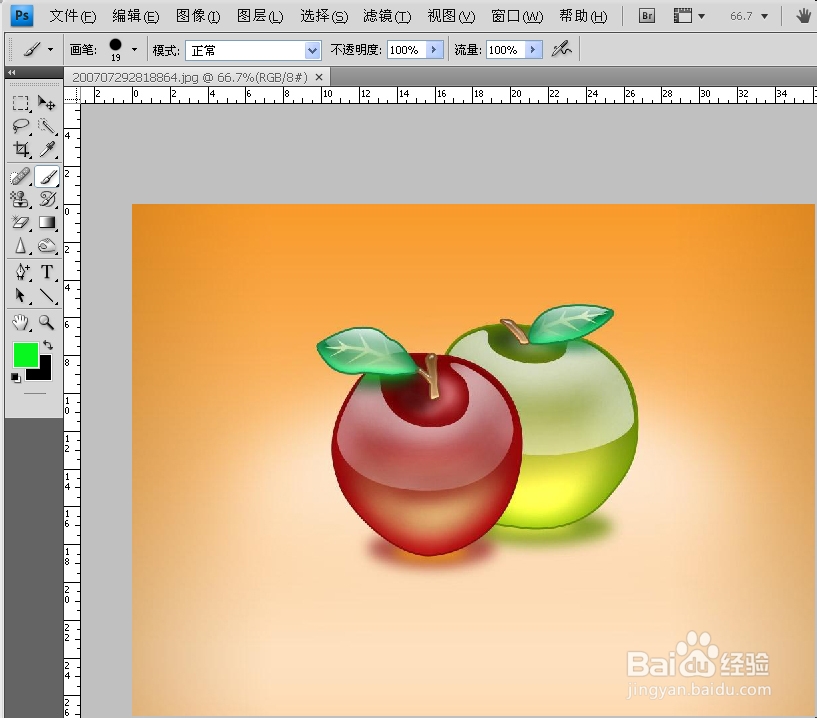Click the Photoshop Ps logo
817x718 pixels.
(x=22, y=16)
